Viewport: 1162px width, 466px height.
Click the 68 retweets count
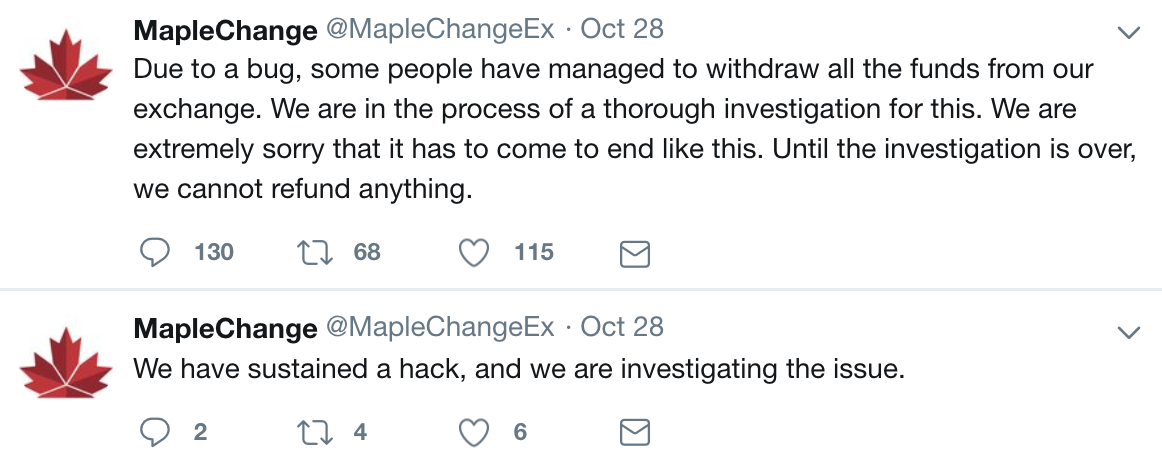(367, 252)
